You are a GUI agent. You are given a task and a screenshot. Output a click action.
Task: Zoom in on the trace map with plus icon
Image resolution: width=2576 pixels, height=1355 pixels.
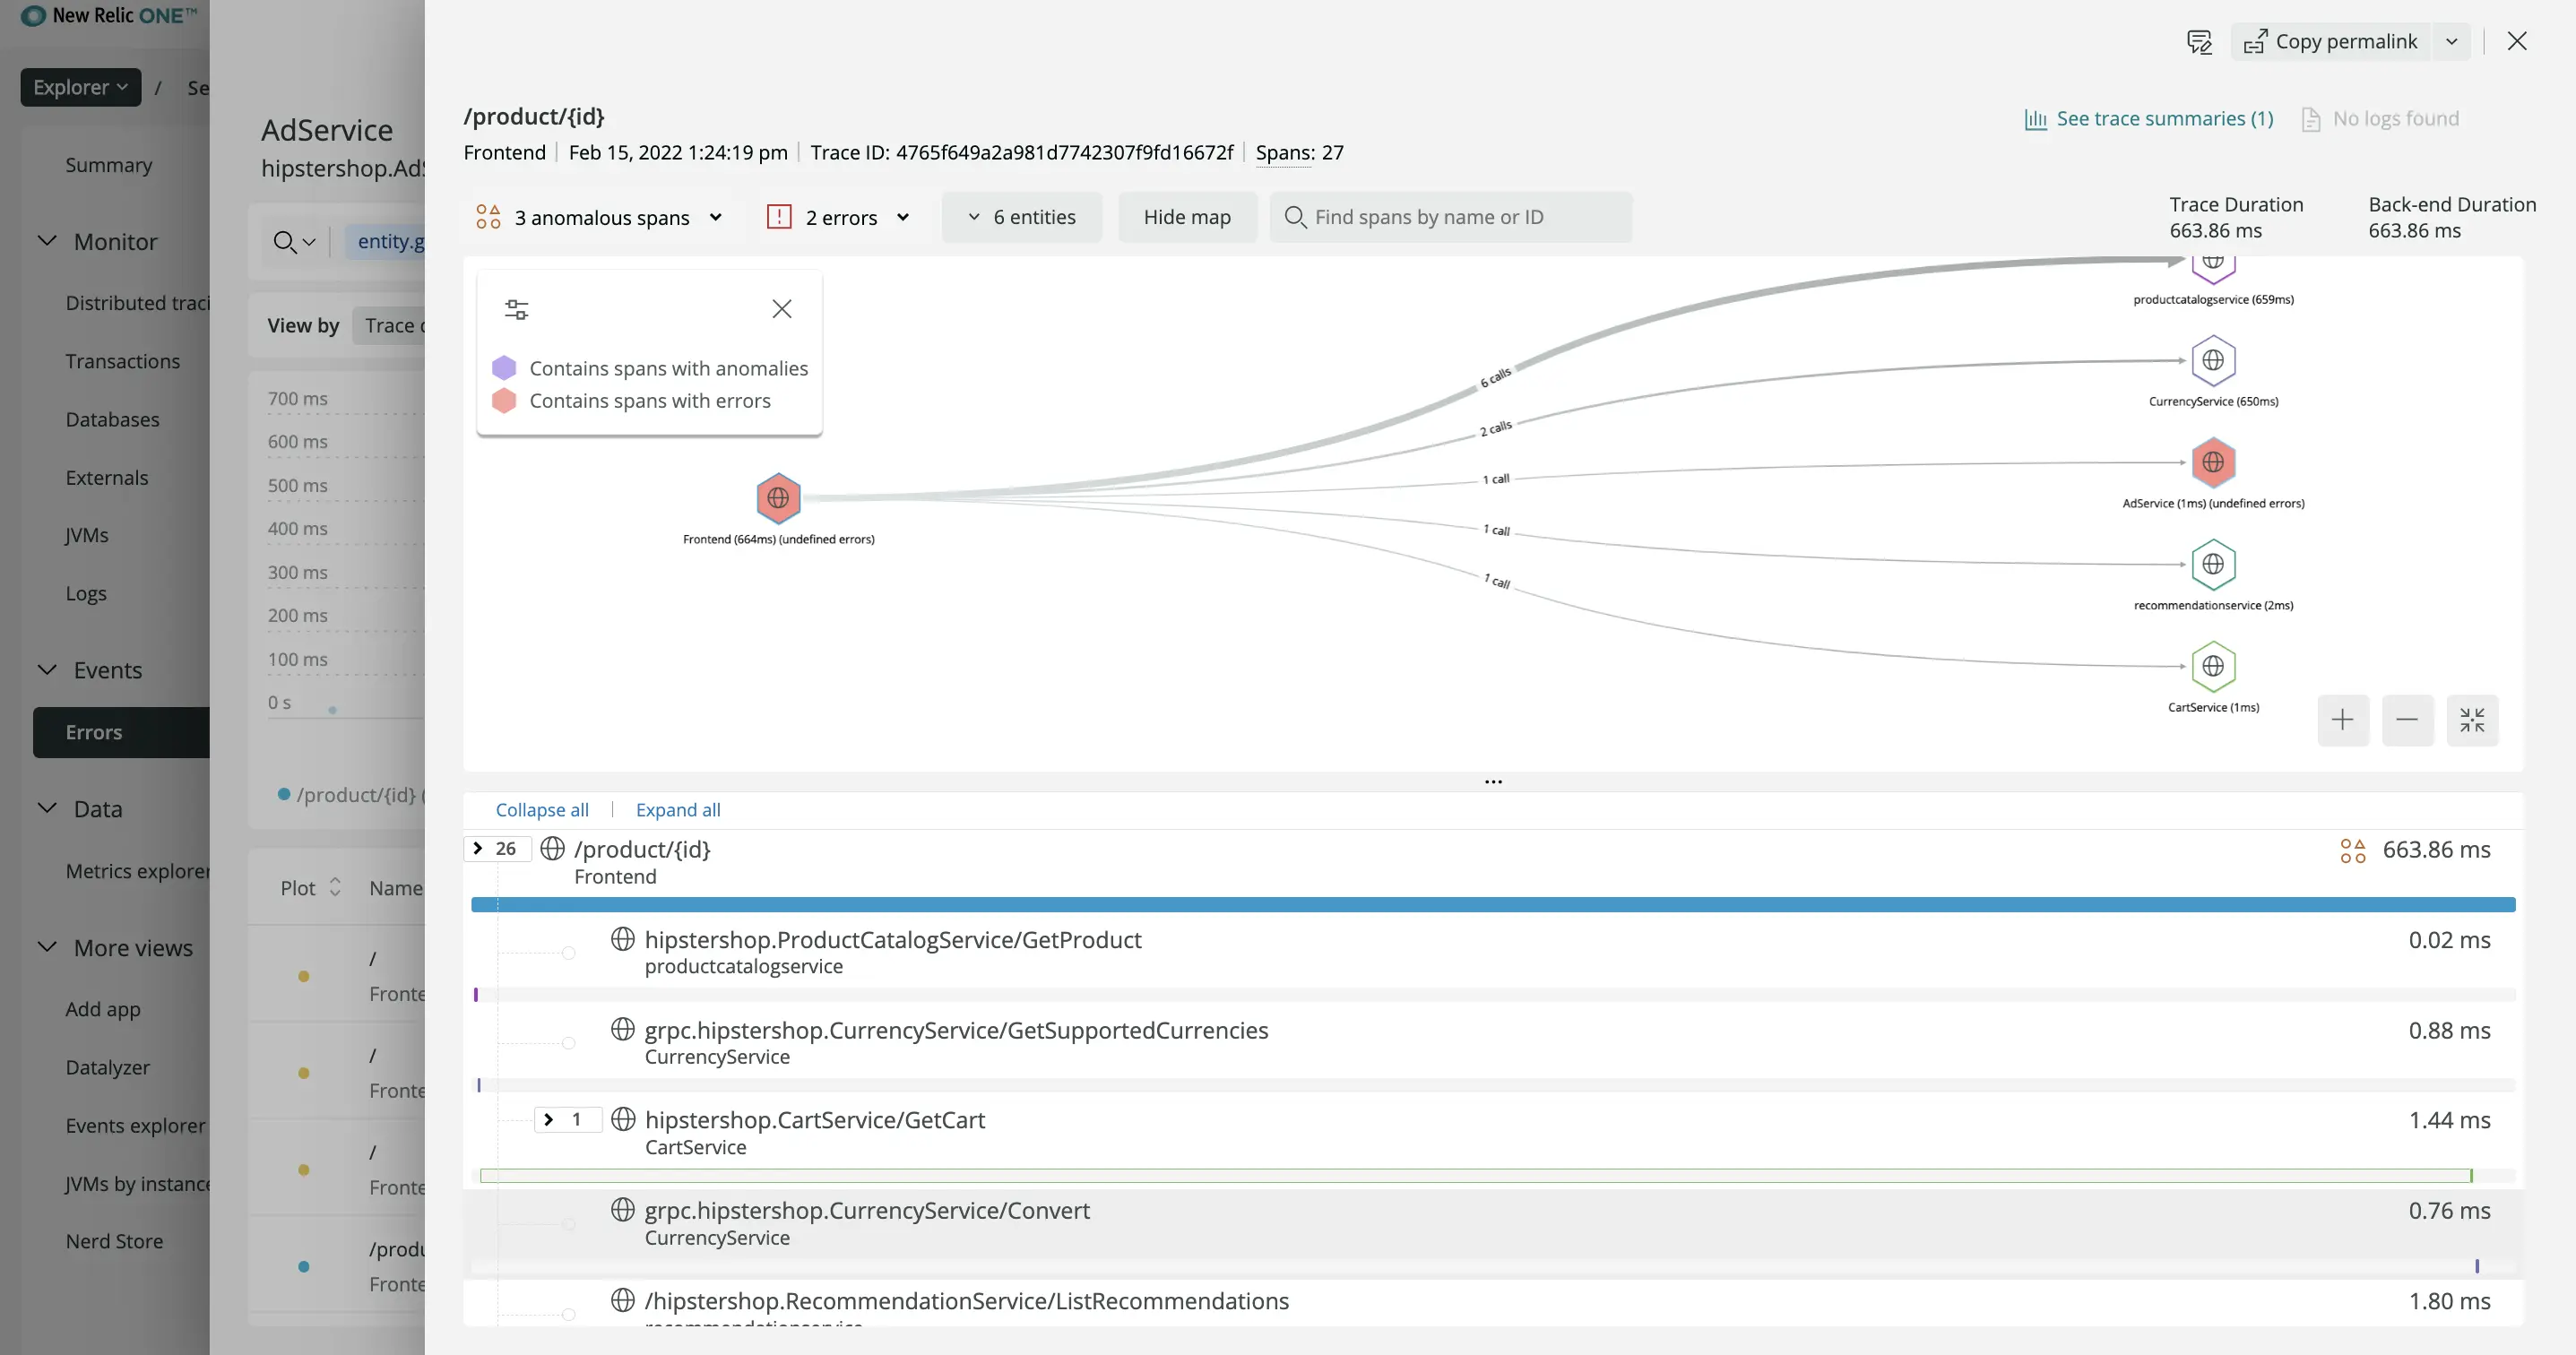click(x=2343, y=719)
